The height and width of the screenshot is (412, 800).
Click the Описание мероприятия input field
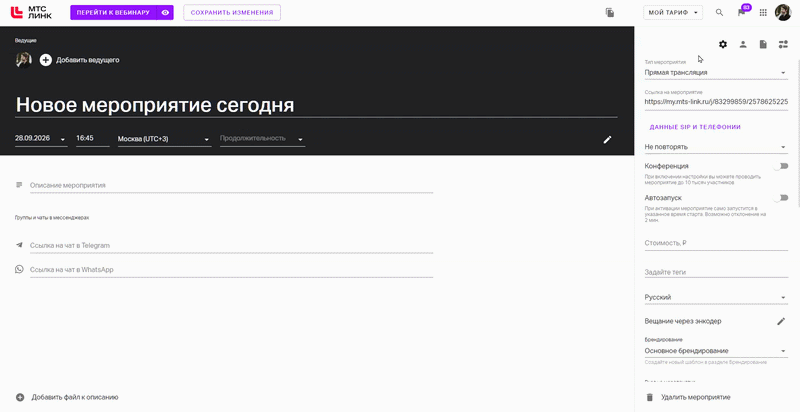coord(231,186)
